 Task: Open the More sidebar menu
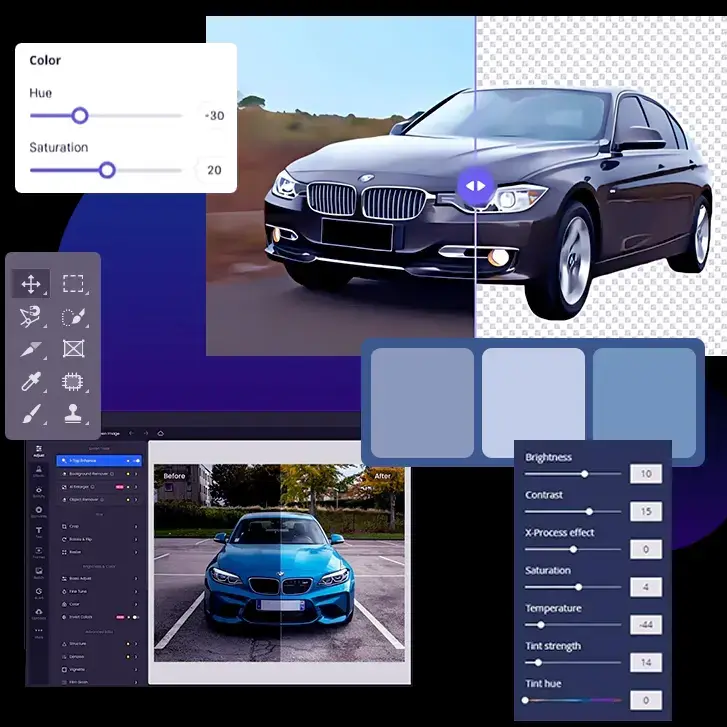pos(39,633)
